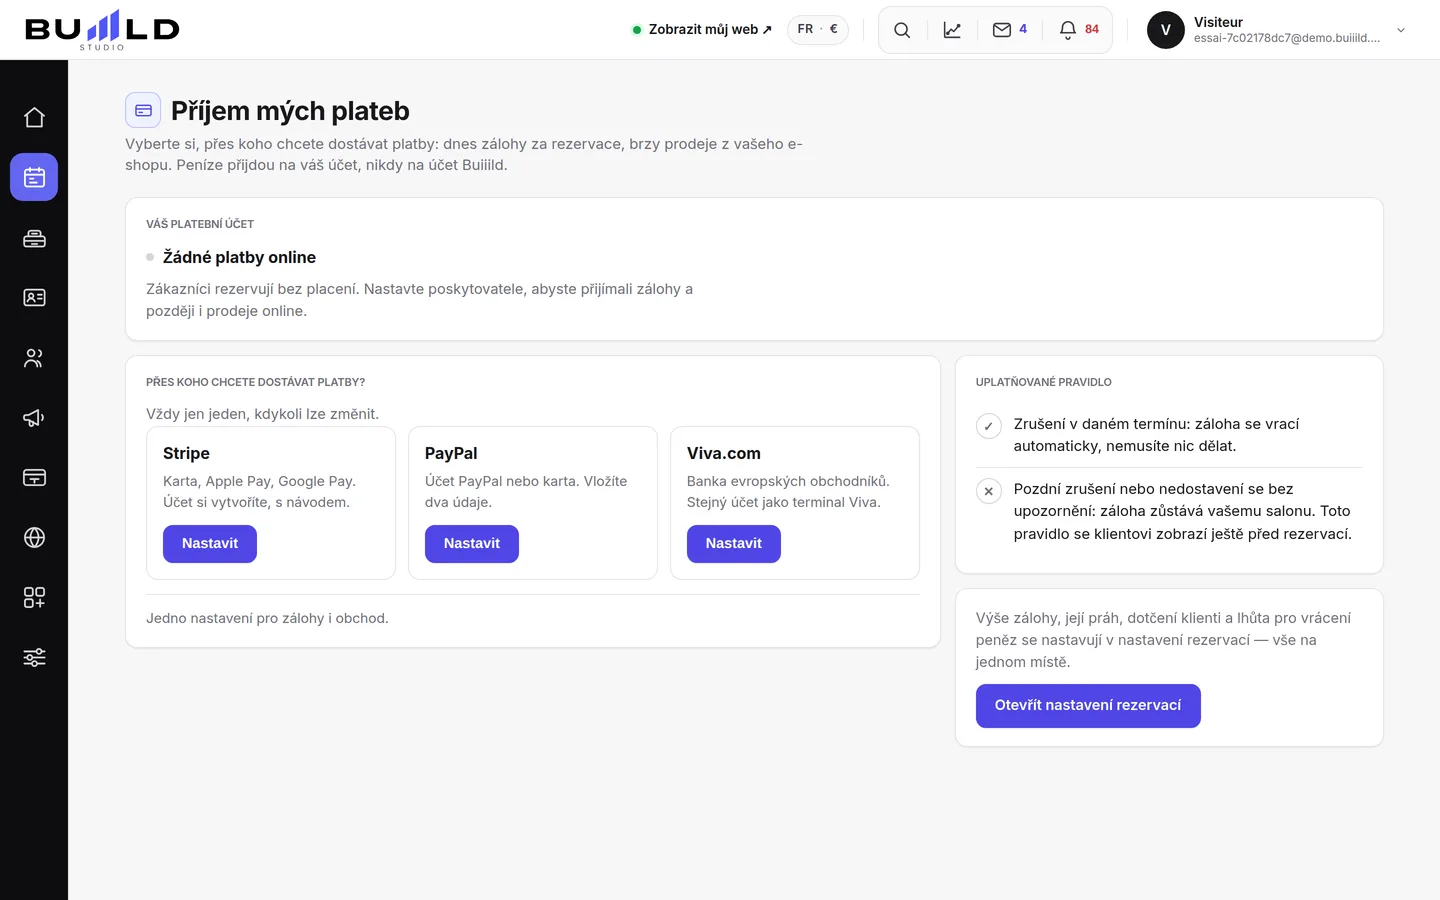Open the two-person users icon in the sidebar
Screen dimensions: 1440x900
coord(34,358)
